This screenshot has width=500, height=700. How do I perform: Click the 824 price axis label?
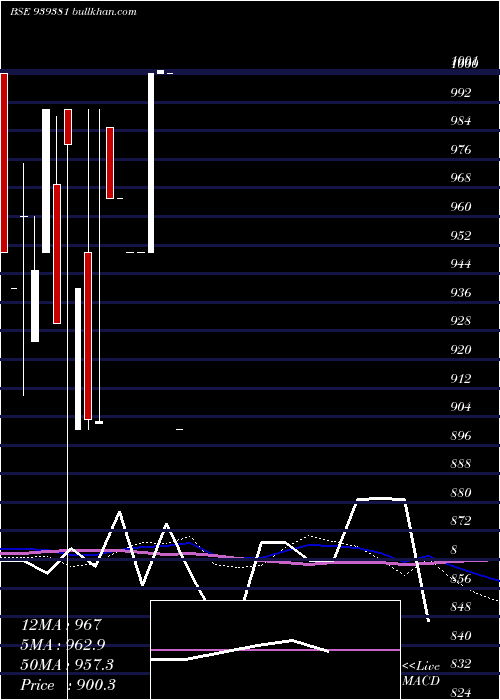(461, 693)
